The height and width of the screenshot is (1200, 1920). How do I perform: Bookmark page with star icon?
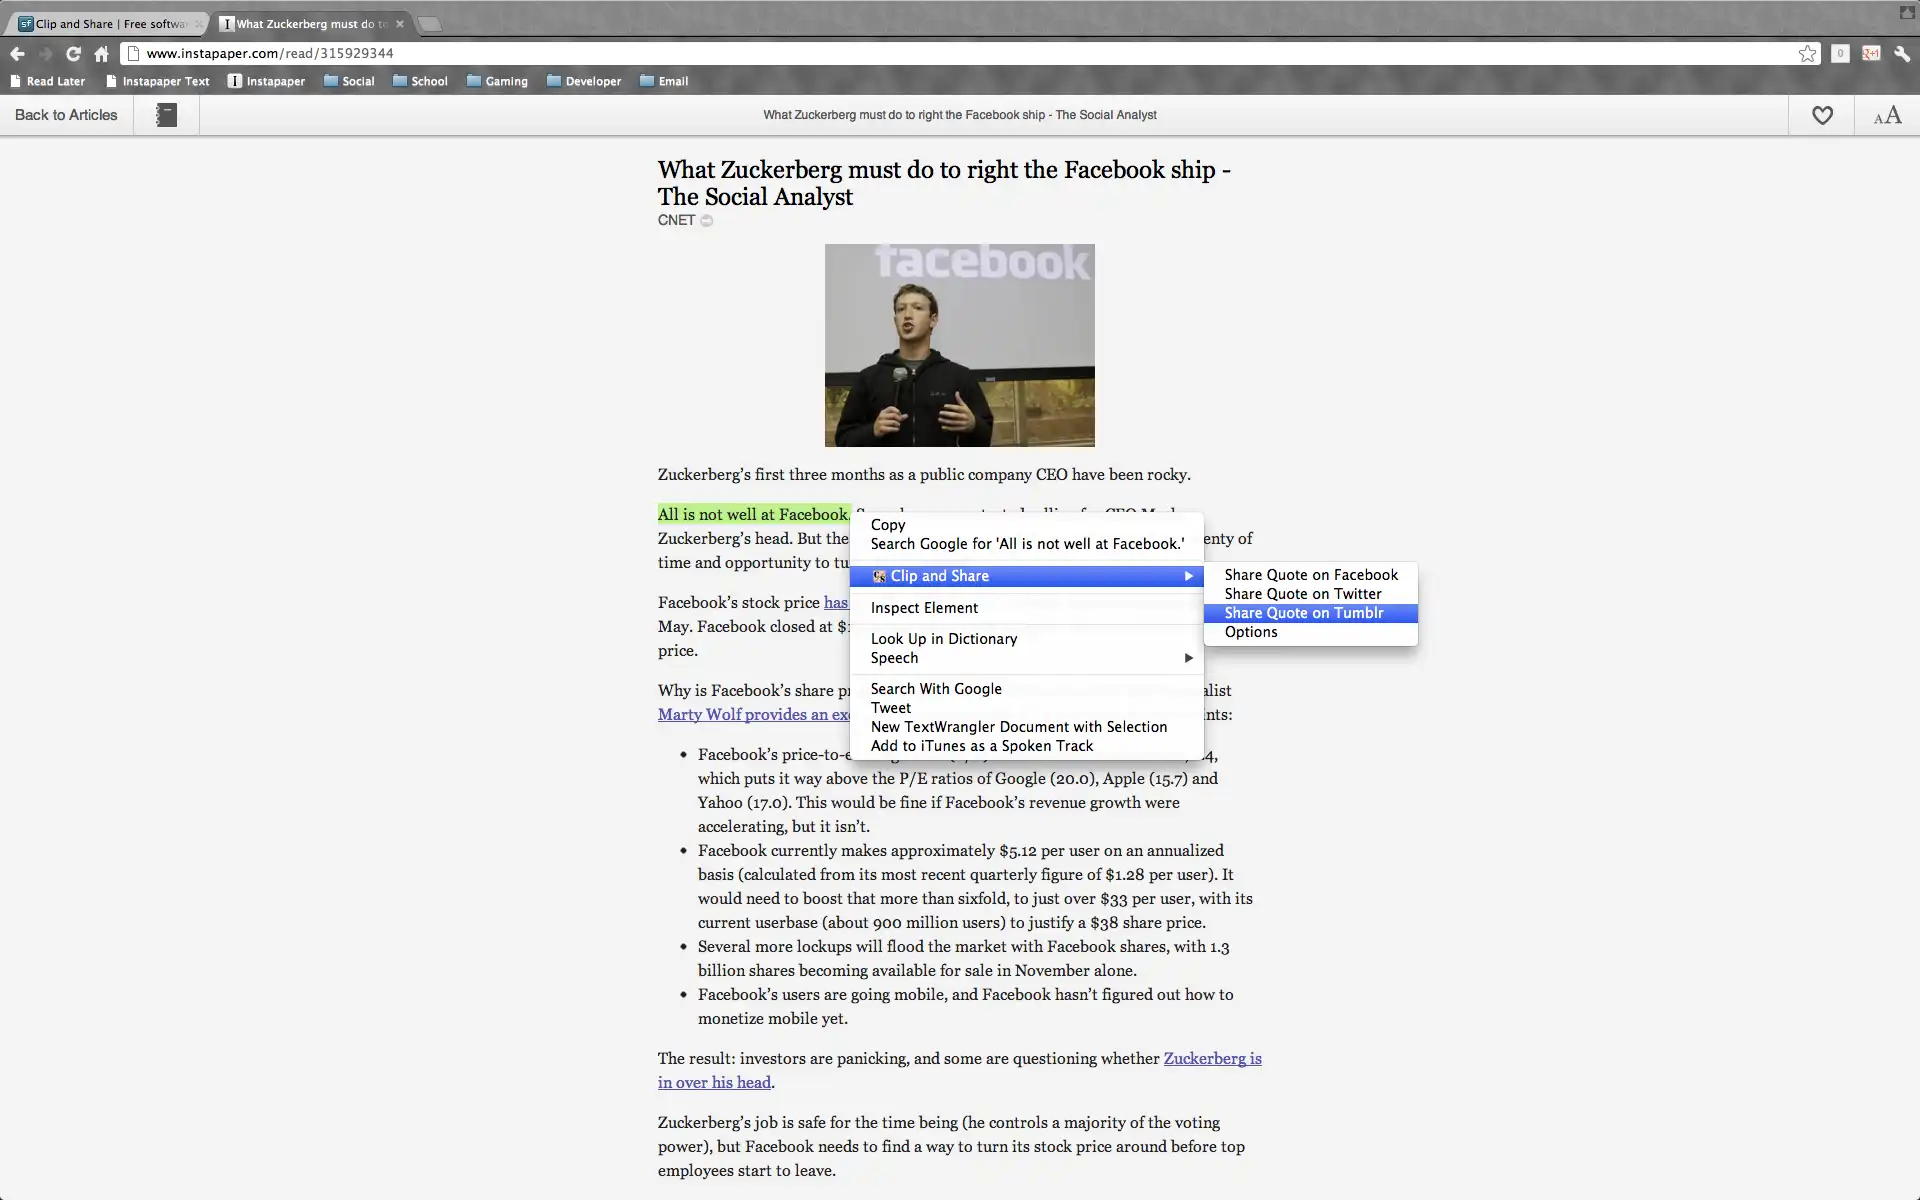click(x=1807, y=54)
